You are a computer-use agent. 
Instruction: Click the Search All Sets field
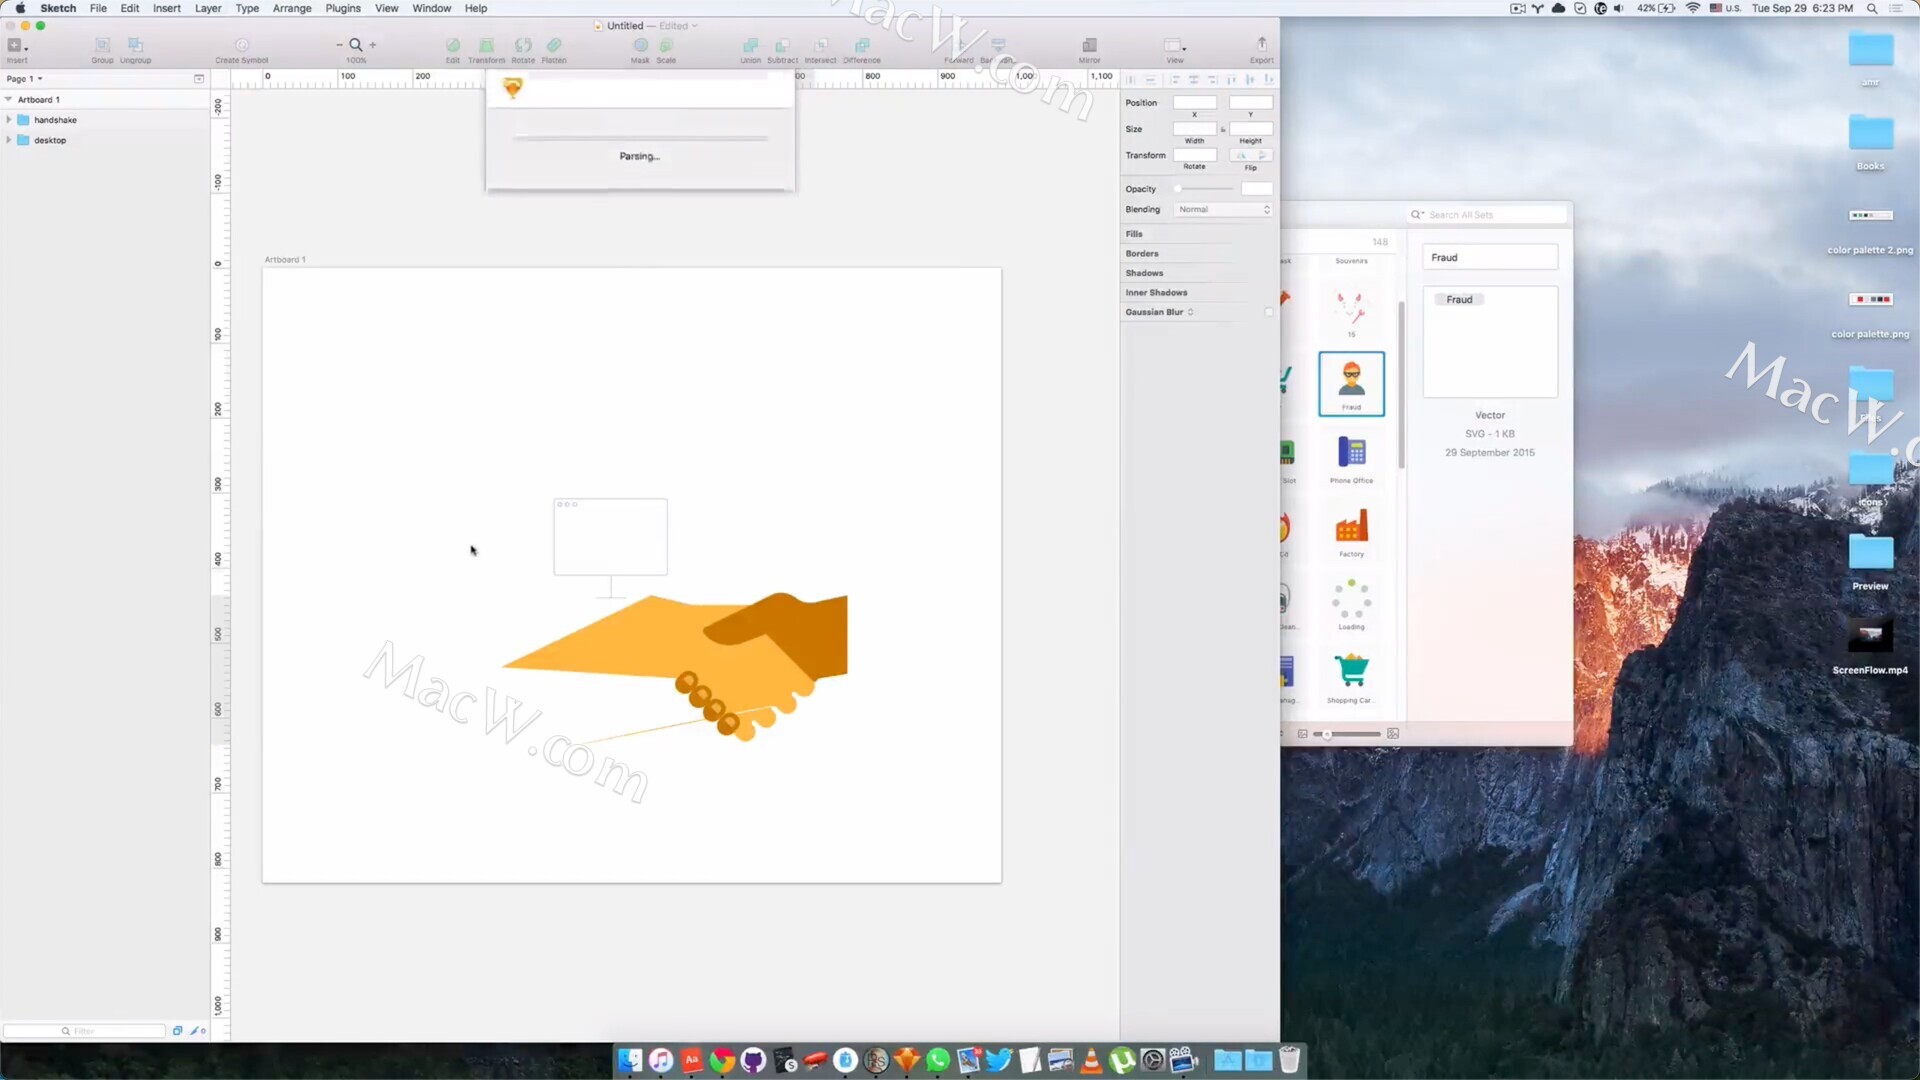[x=1487, y=215]
